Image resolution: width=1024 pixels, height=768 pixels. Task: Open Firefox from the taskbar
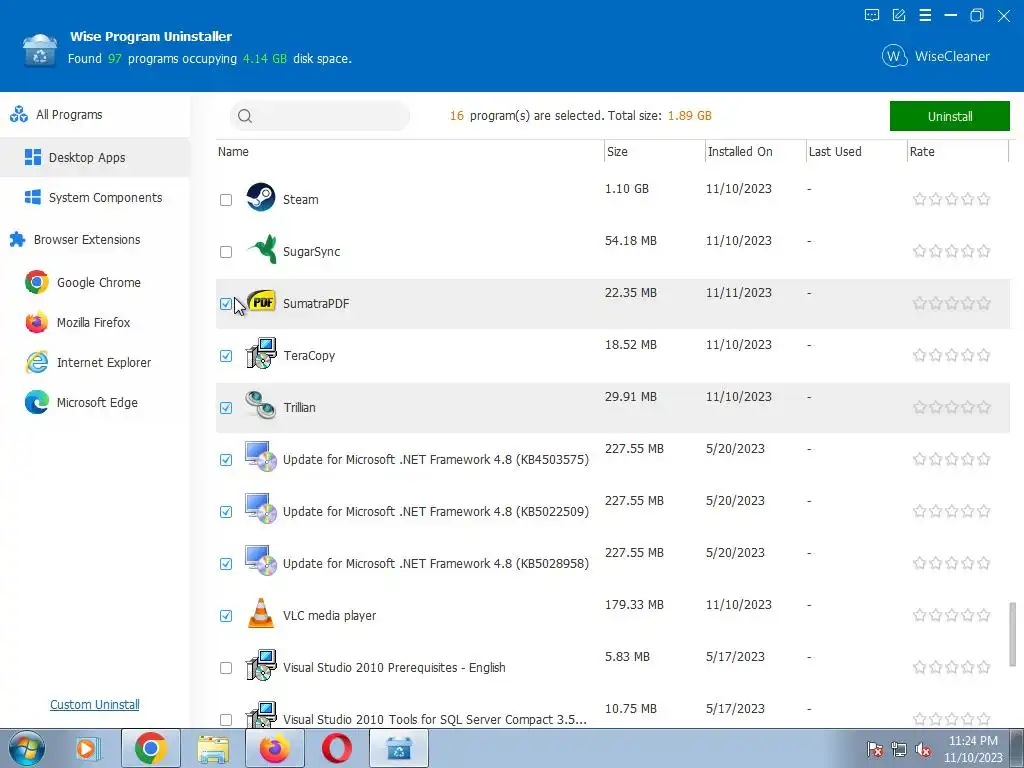(275, 748)
